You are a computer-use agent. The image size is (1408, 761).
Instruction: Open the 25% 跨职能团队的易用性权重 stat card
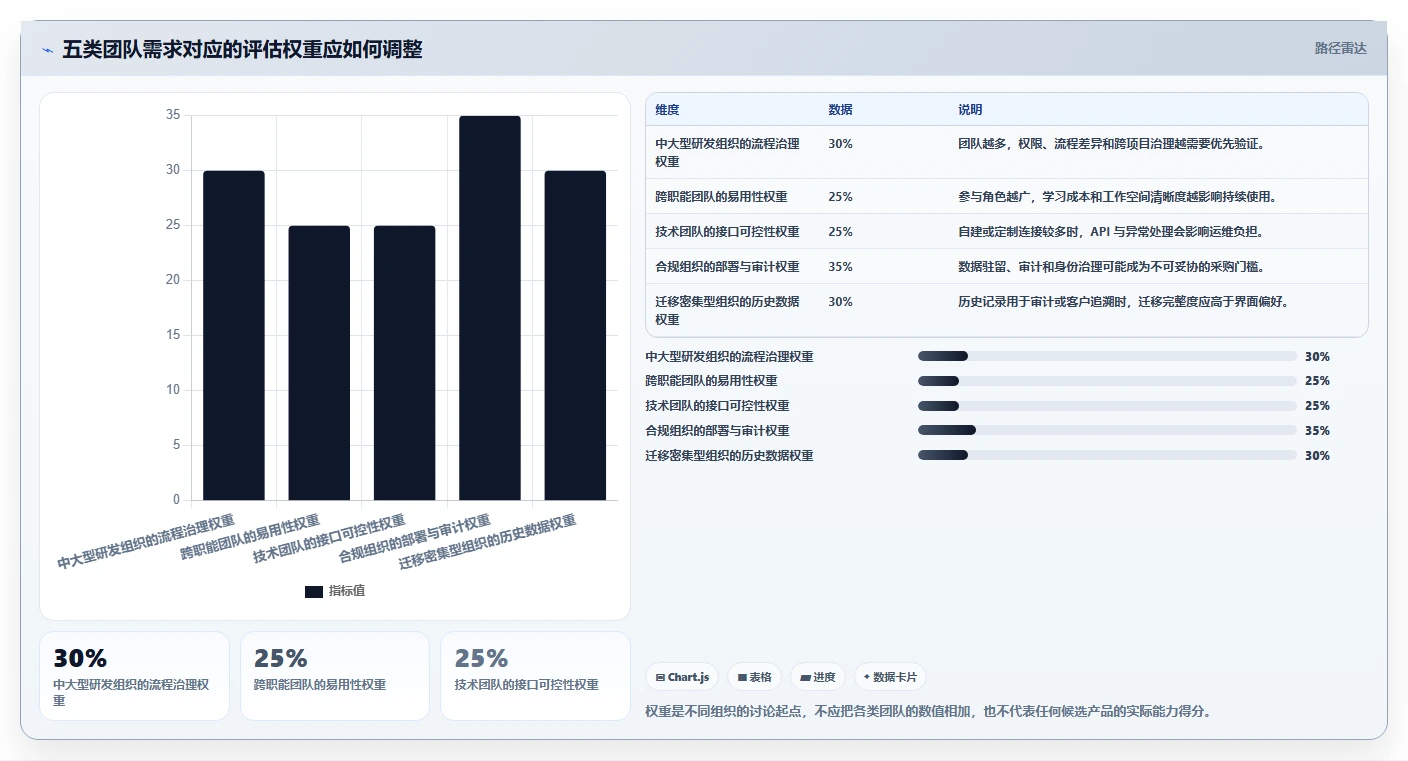coord(335,676)
